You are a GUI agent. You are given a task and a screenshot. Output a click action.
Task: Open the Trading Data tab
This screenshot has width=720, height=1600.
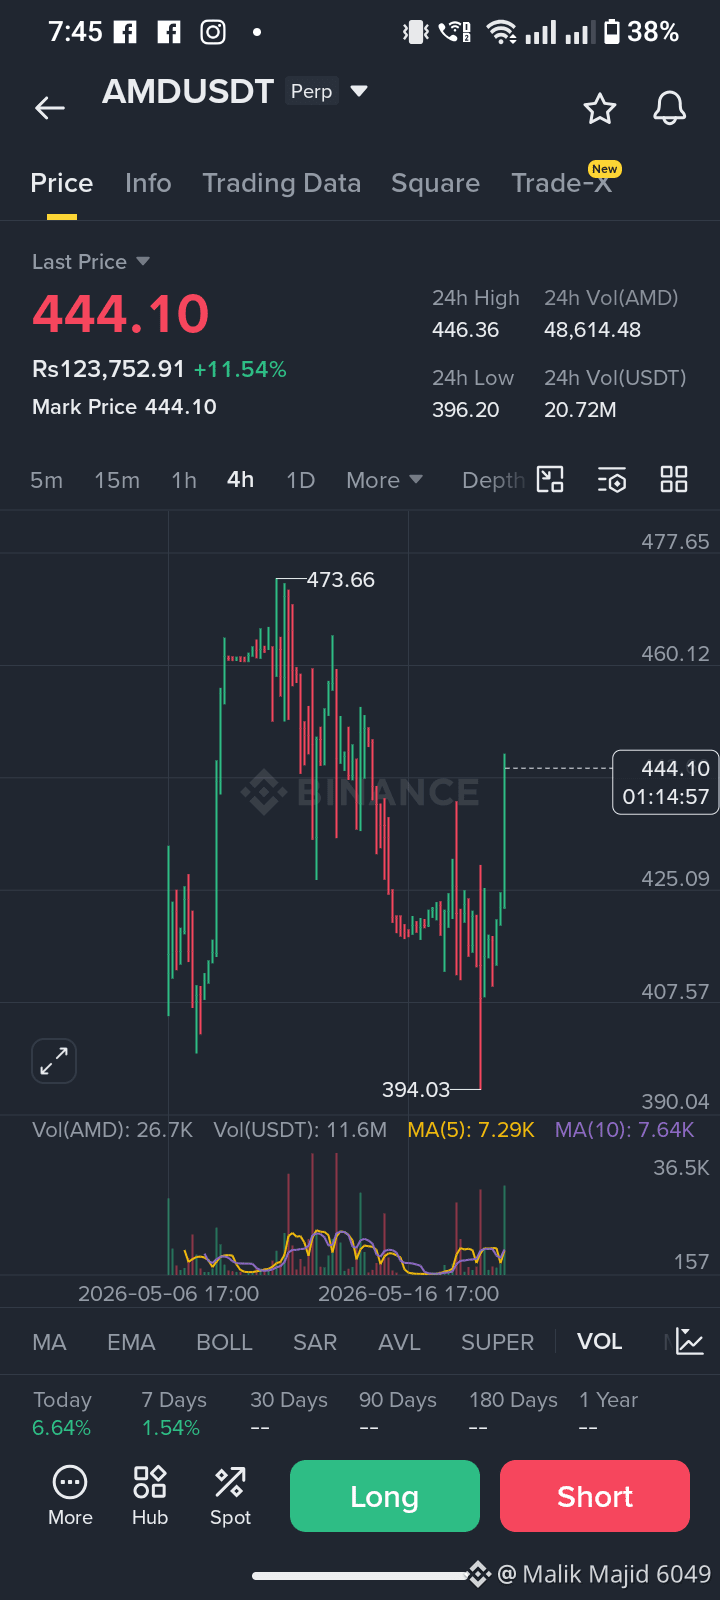(x=282, y=183)
